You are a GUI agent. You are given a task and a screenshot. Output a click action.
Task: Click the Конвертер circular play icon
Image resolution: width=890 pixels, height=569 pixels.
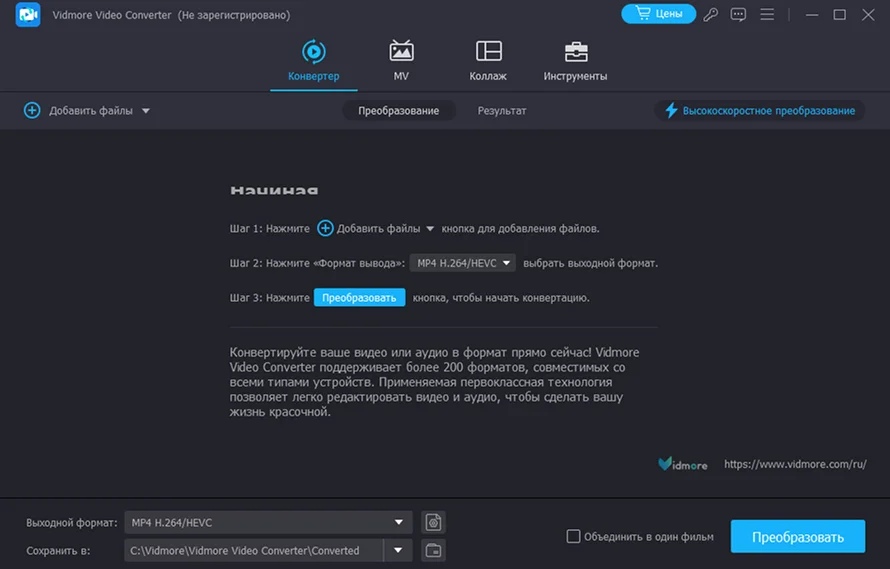pos(313,52)
